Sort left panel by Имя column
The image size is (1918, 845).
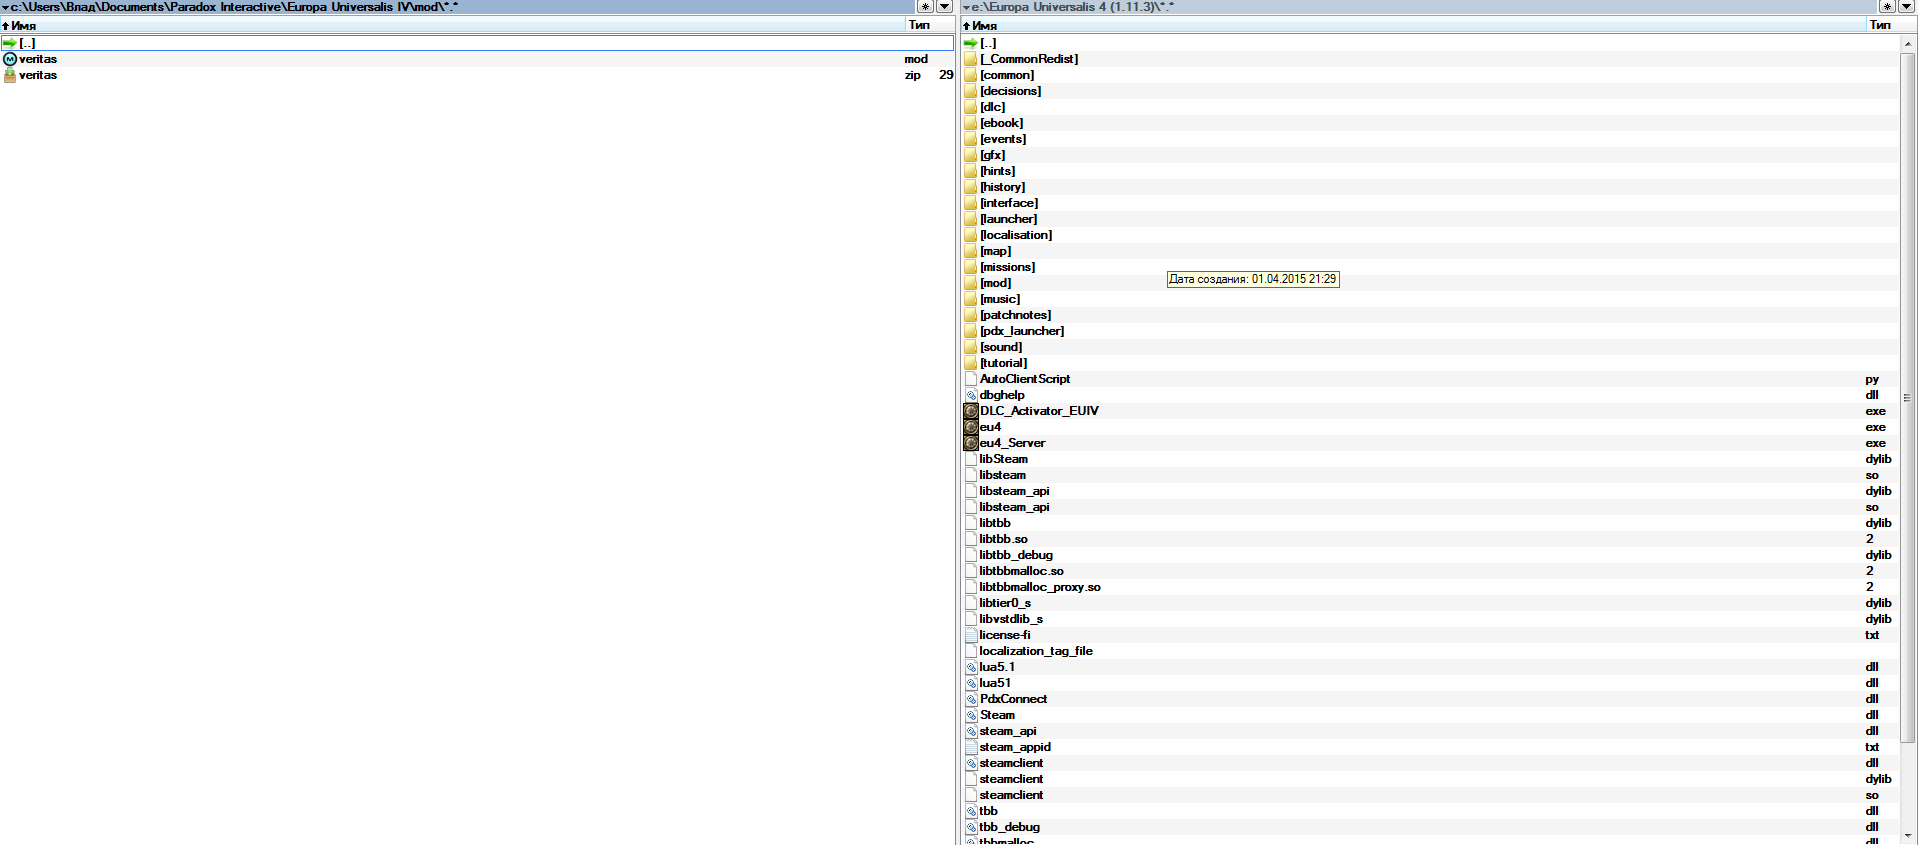[451, 25]
